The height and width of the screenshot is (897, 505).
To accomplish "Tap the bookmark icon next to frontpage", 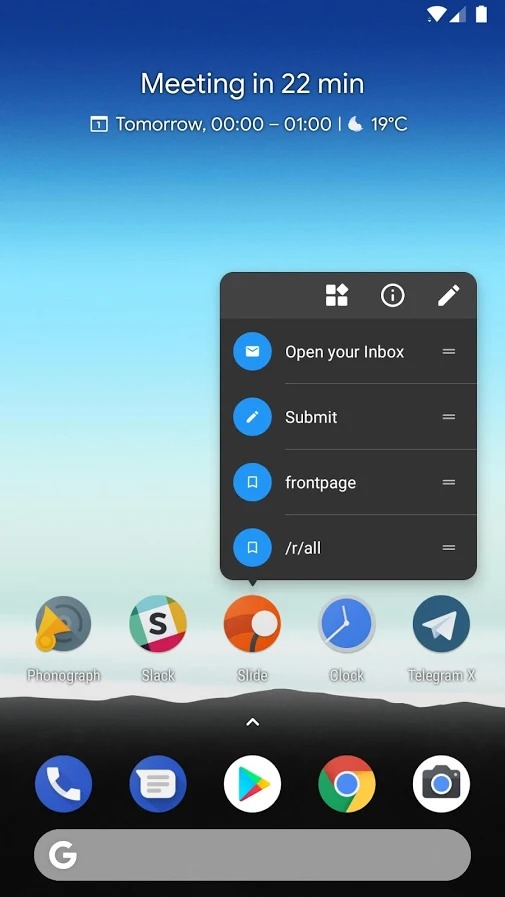I will [252, 482].
